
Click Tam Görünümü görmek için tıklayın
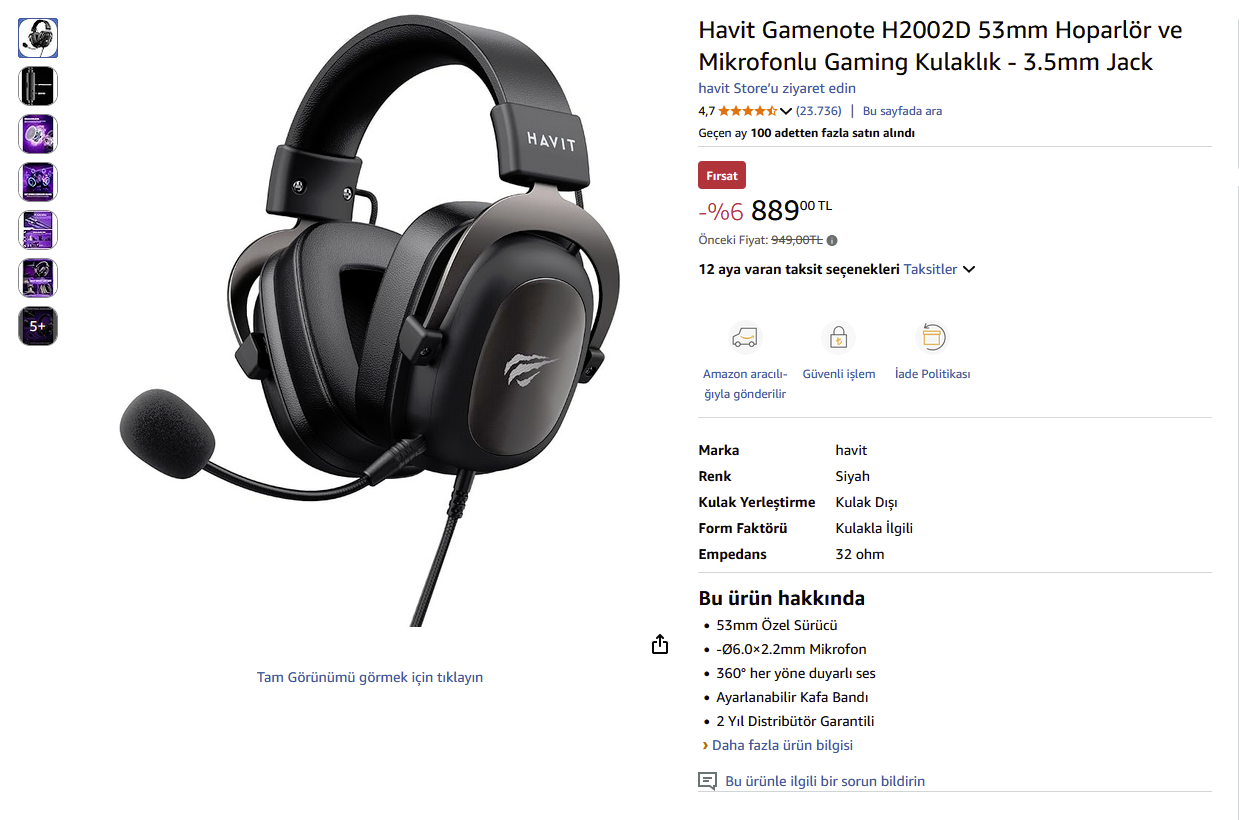[370, 677]
